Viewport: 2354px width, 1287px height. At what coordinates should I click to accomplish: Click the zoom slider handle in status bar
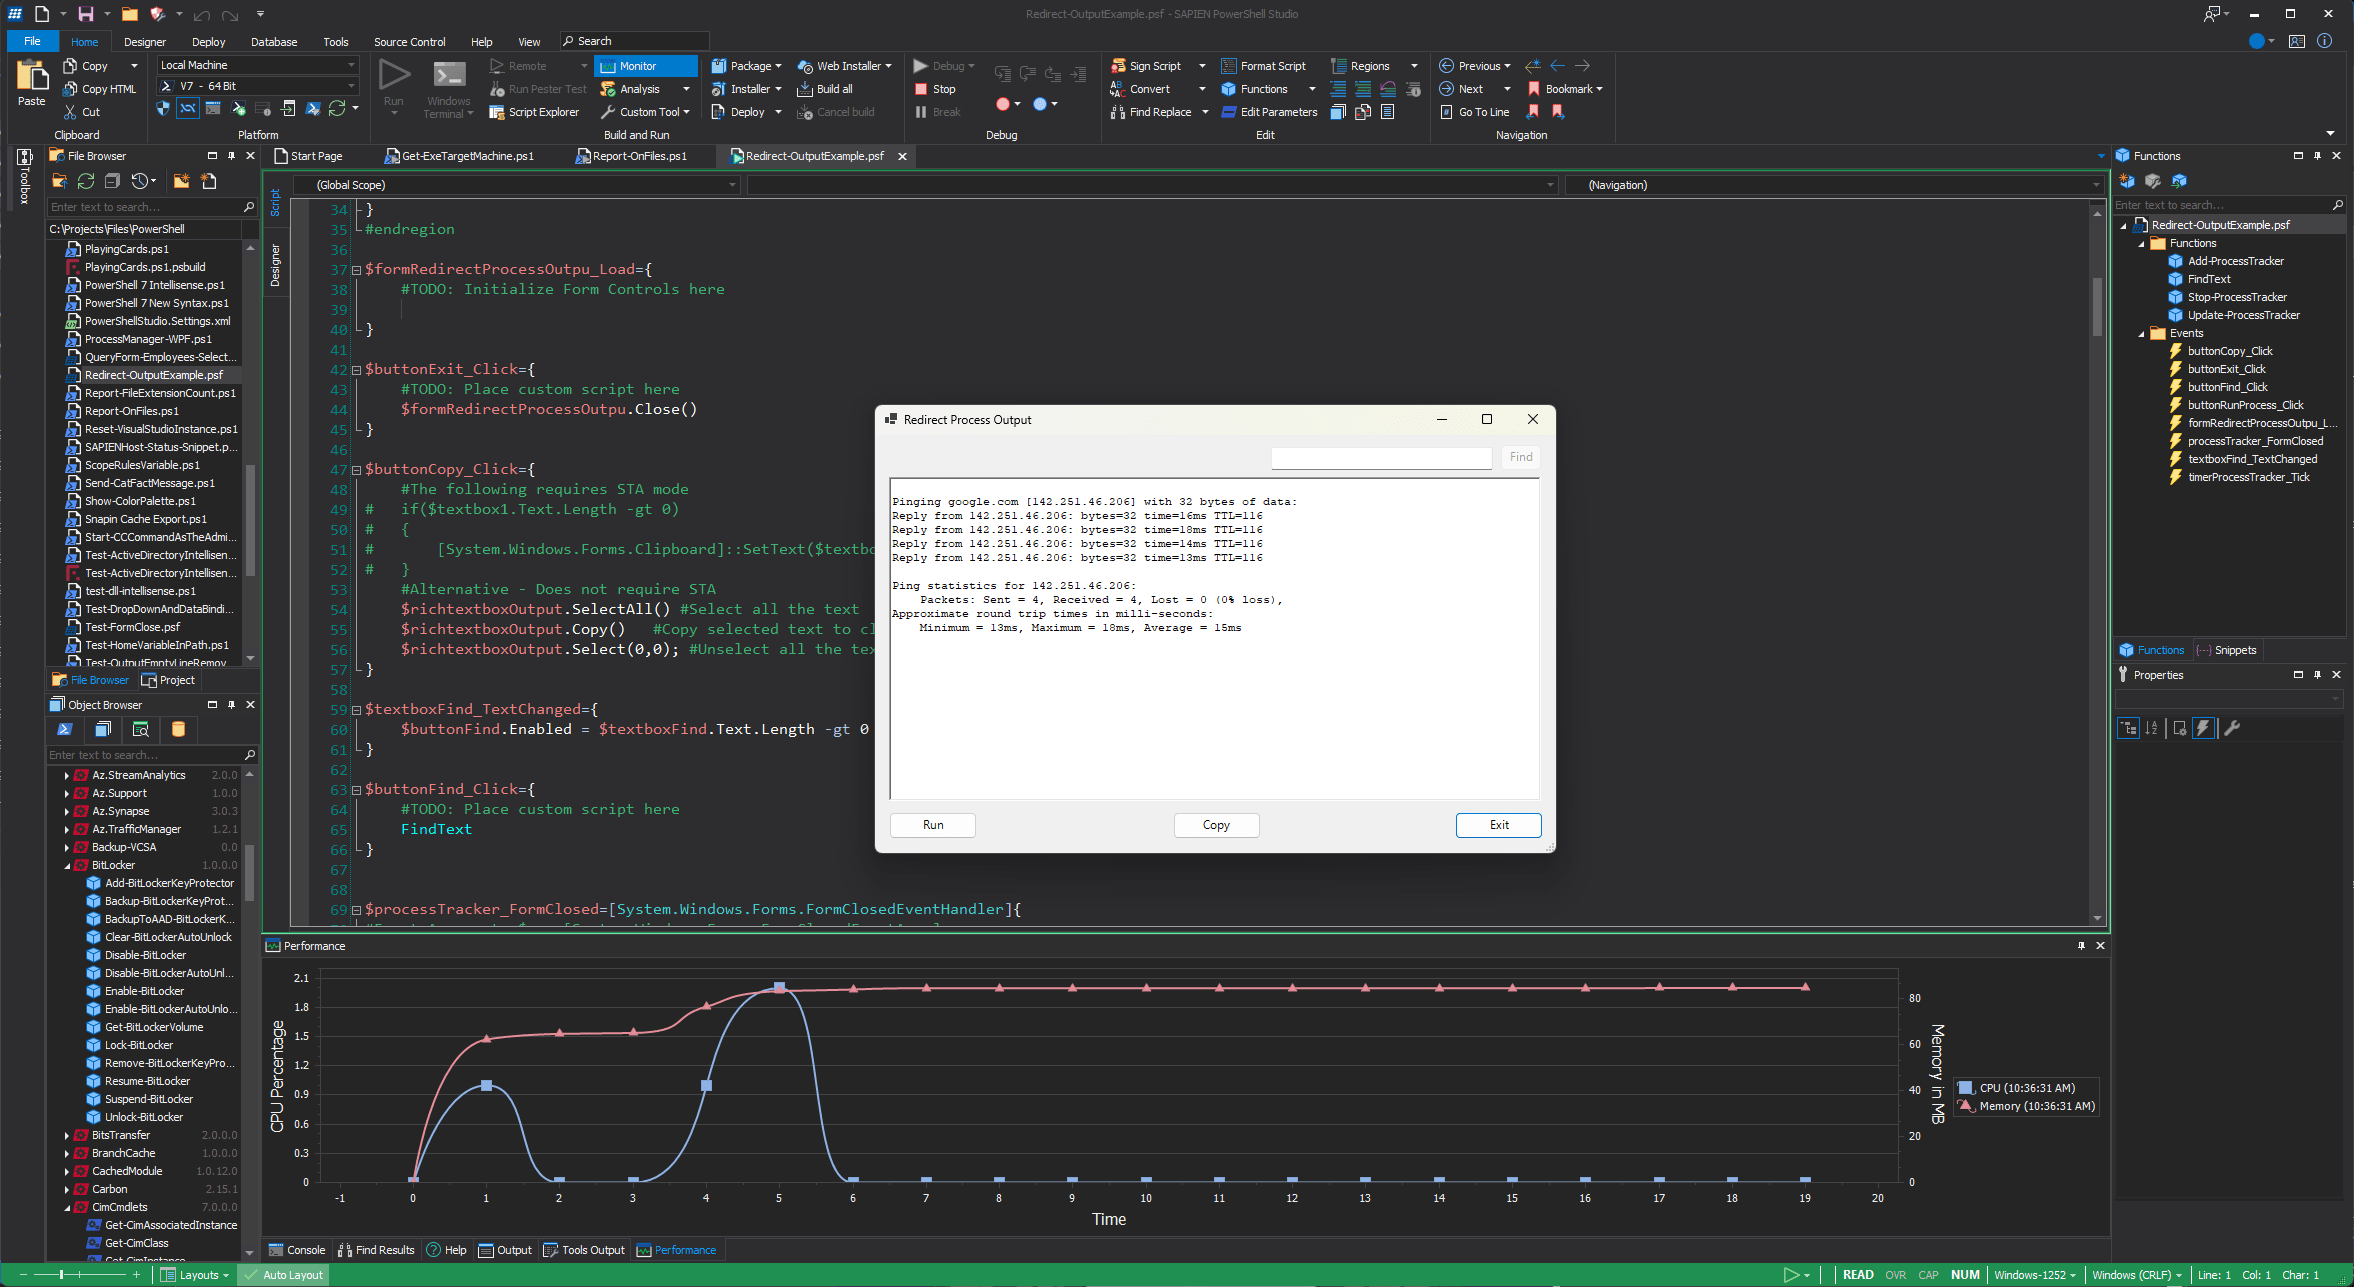[61, 1275]
